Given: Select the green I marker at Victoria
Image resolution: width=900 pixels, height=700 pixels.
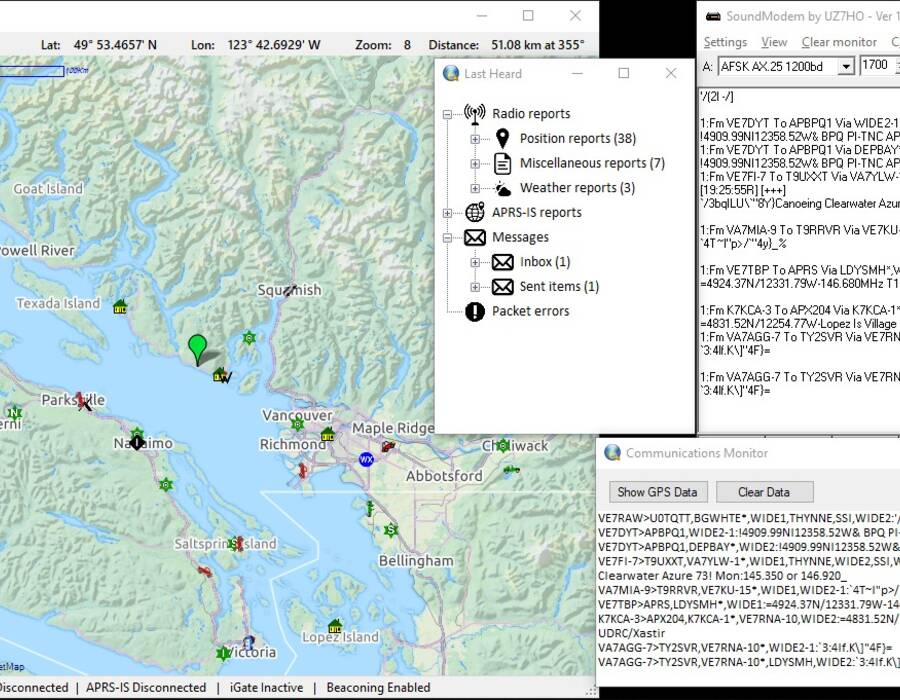Looking at the screenshot, I should click(x=223, y=653).
